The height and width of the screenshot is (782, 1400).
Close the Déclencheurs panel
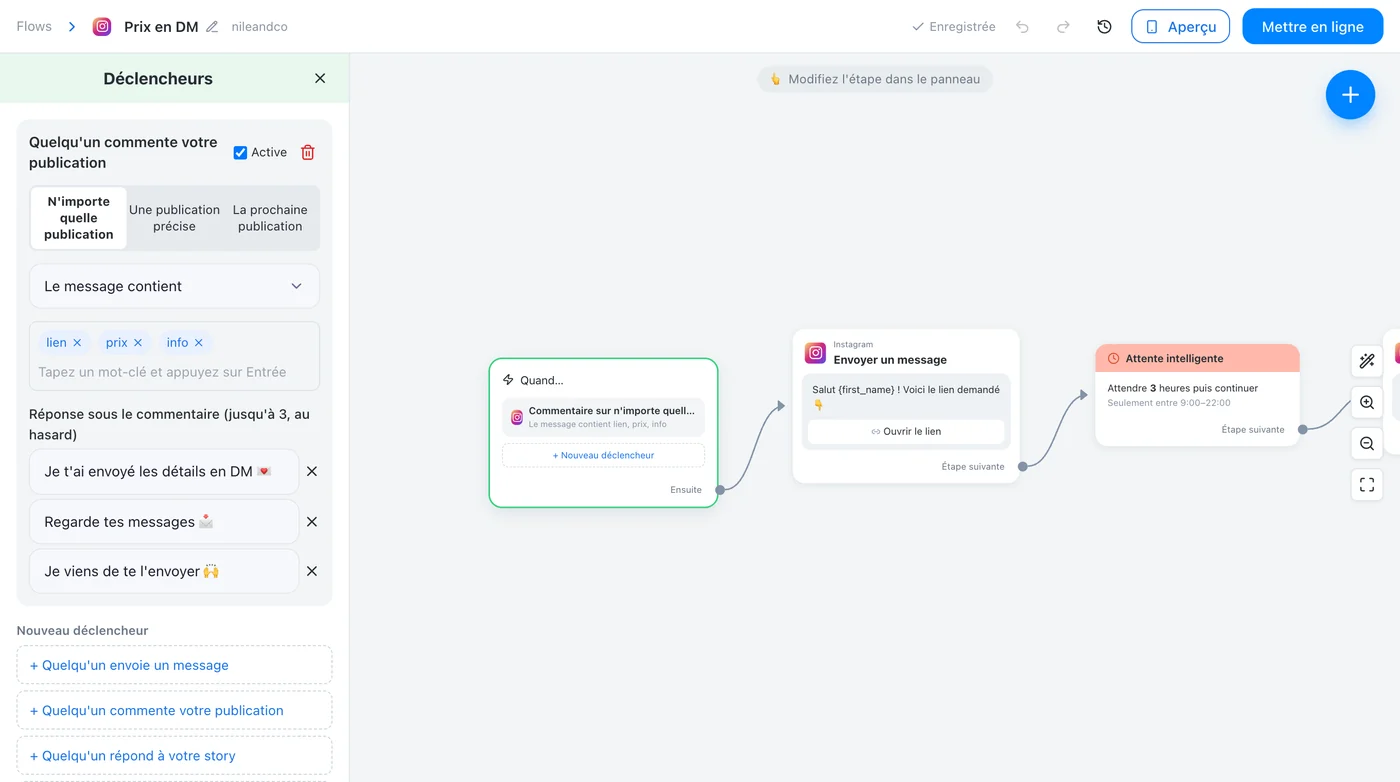[320, 78]
